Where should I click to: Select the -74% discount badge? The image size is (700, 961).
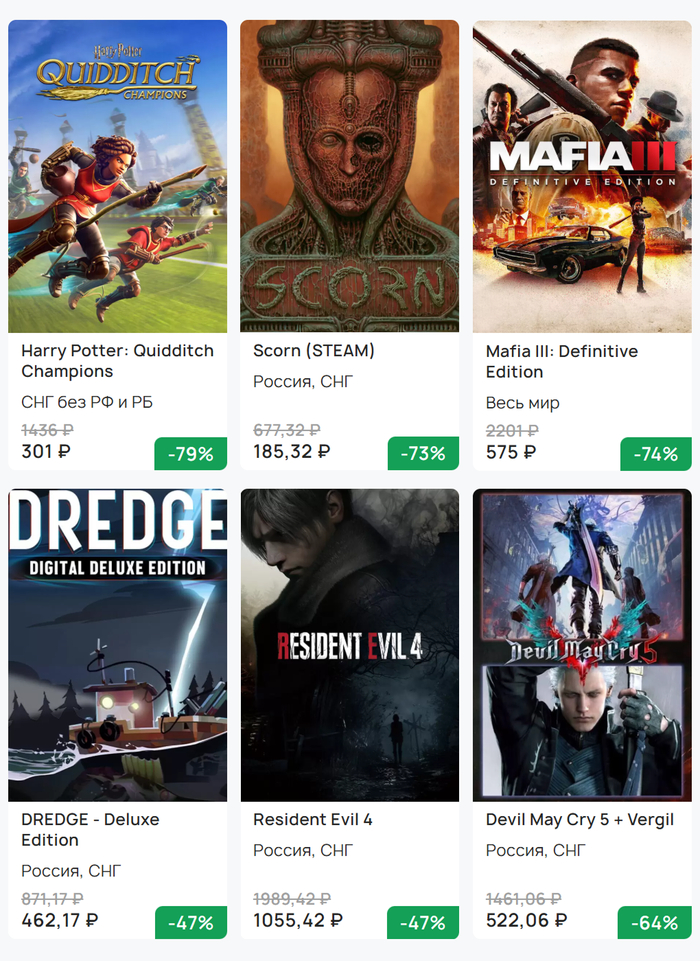[x=655, y=454]
